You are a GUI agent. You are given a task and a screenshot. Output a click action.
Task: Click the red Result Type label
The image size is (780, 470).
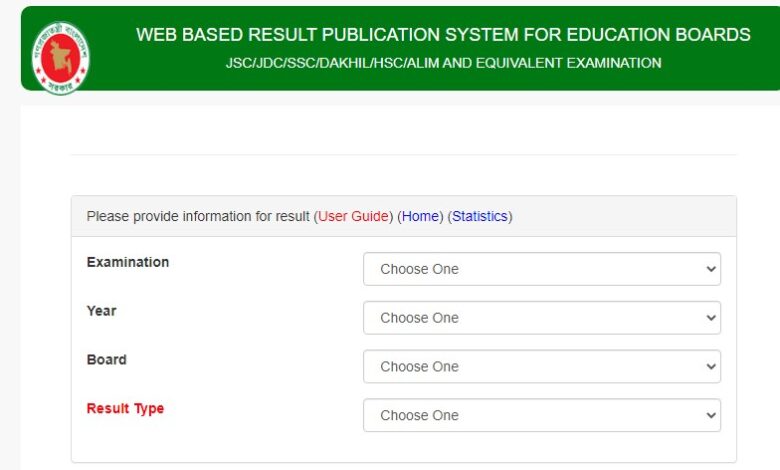(125, 408)
